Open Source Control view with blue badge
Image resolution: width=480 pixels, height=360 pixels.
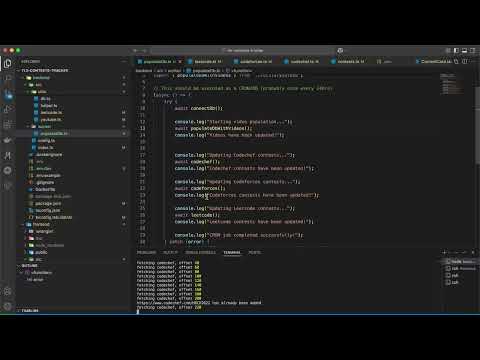8,95
